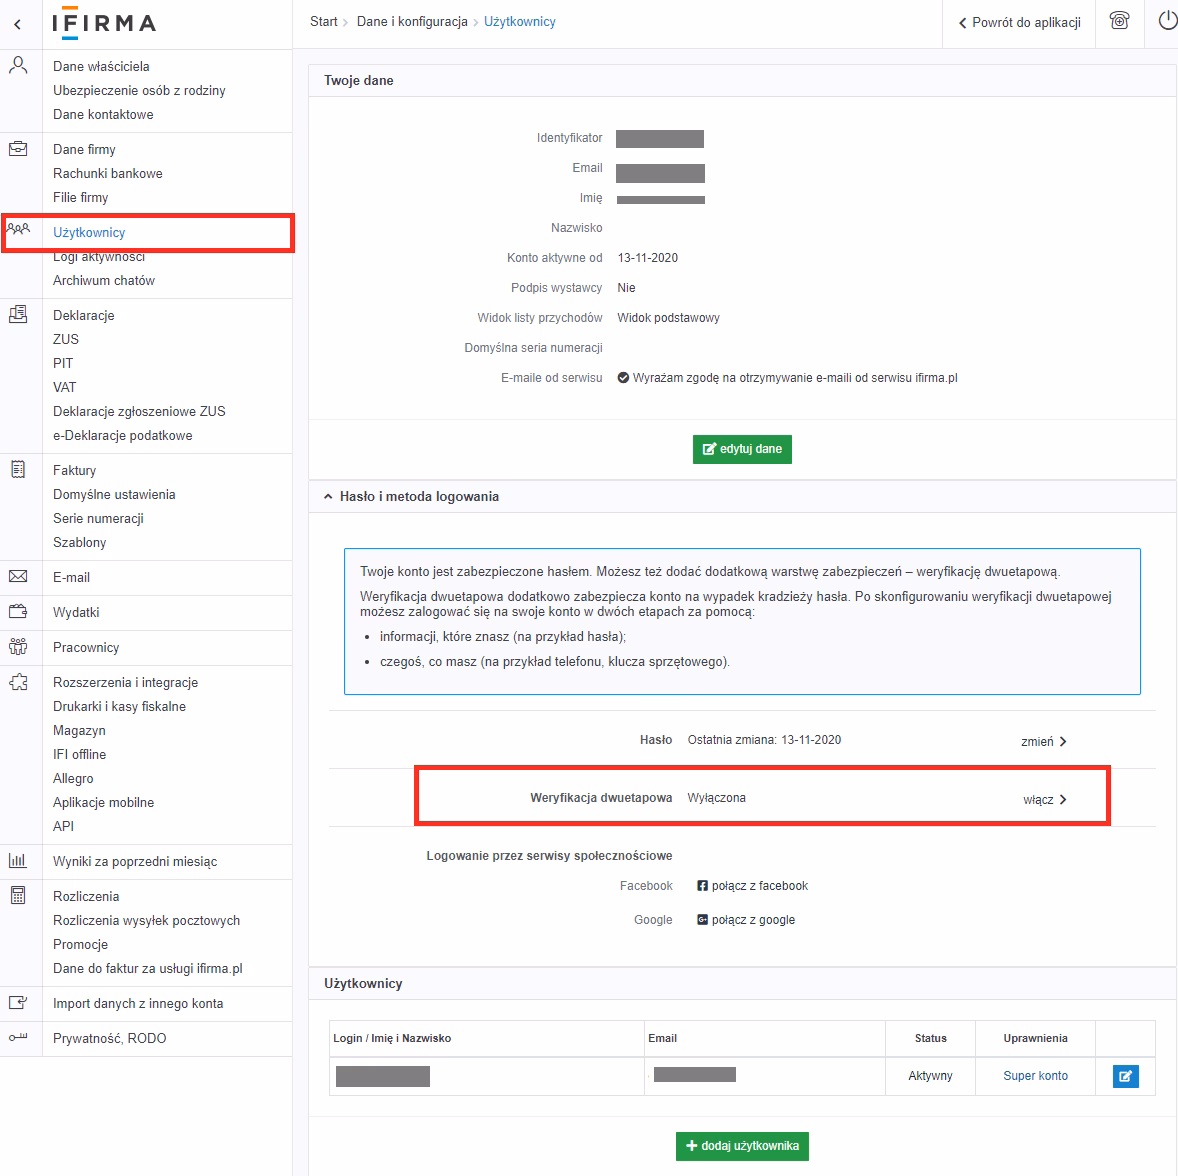Click the phone support icon in header

click(1119, 21)
